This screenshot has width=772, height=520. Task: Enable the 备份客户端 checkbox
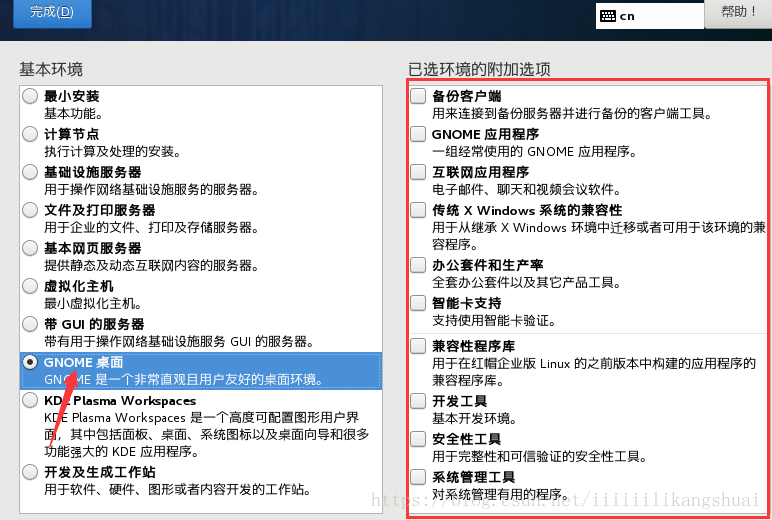pos(418,96)
